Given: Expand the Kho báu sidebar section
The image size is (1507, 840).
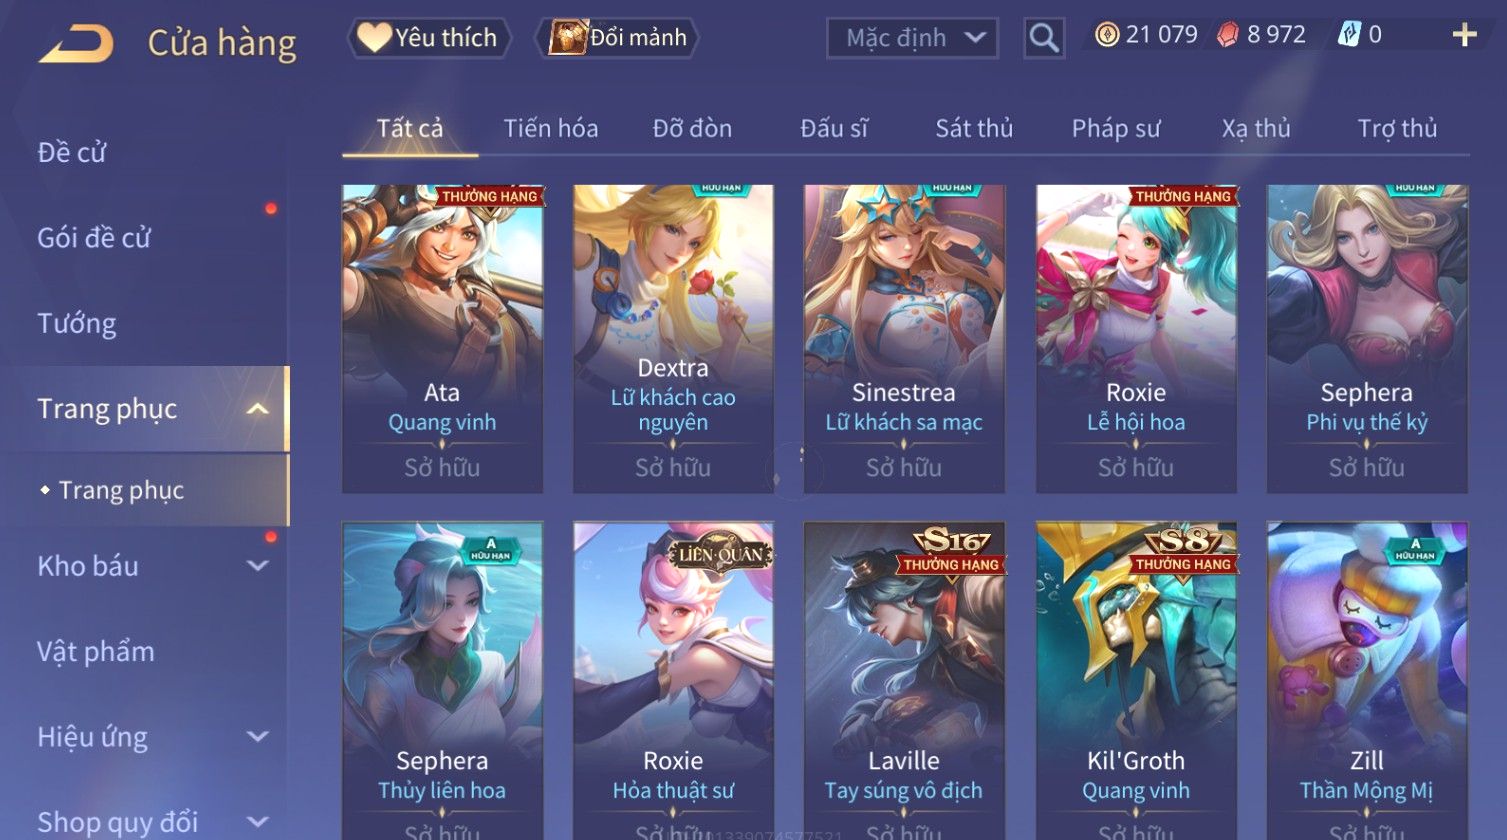Looking at the screenshot, I should (x=257, y=566).
